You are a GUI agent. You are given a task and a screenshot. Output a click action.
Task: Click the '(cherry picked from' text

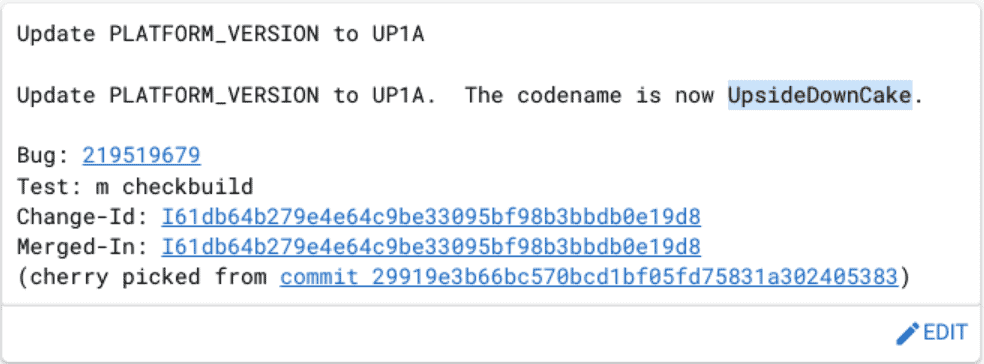[141, 277]
